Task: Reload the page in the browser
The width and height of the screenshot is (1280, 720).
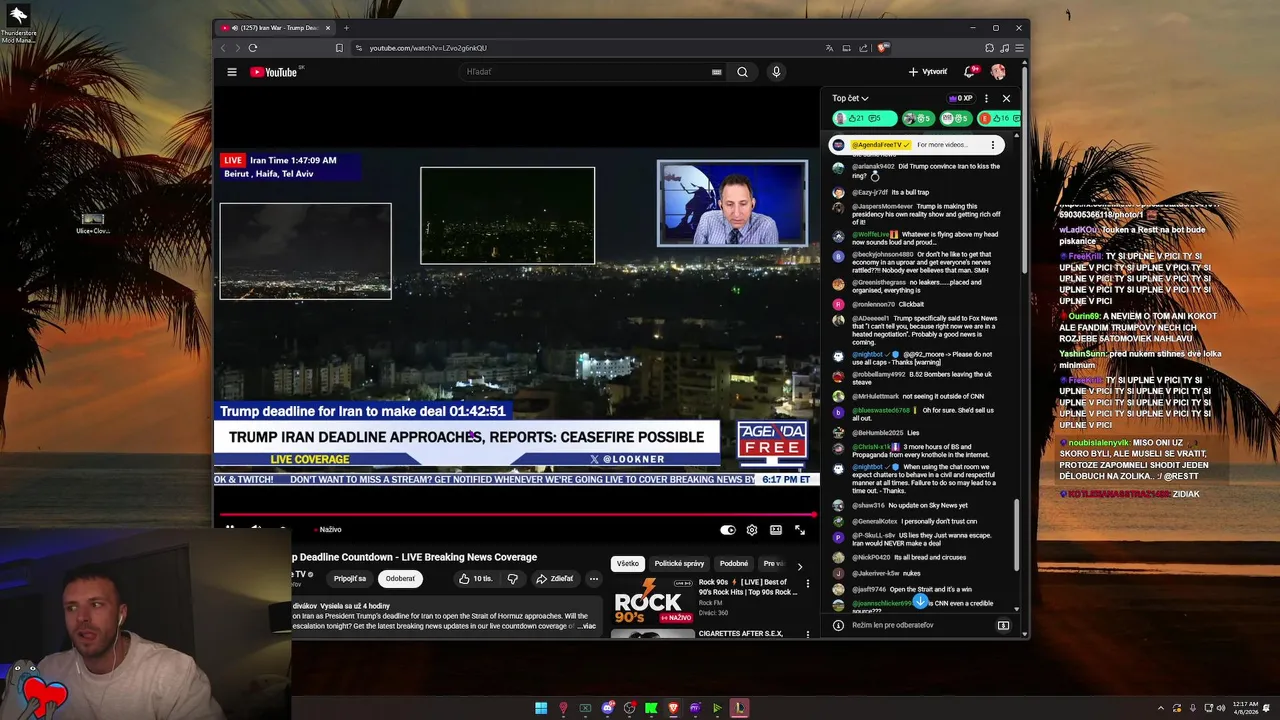Action: (x=253, y=48)
